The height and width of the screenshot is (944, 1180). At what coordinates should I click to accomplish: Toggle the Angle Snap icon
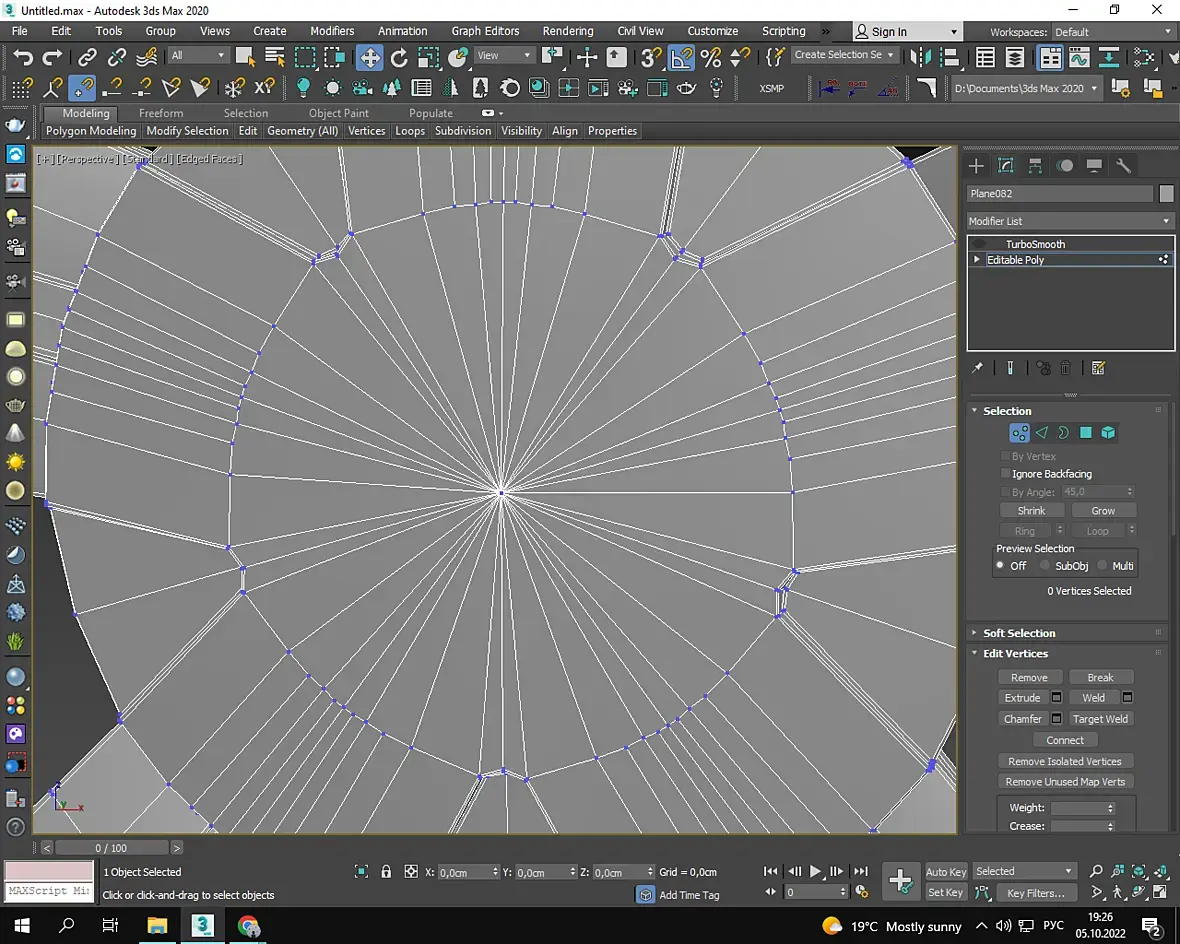pyautogui.click(x=681, y=57)
